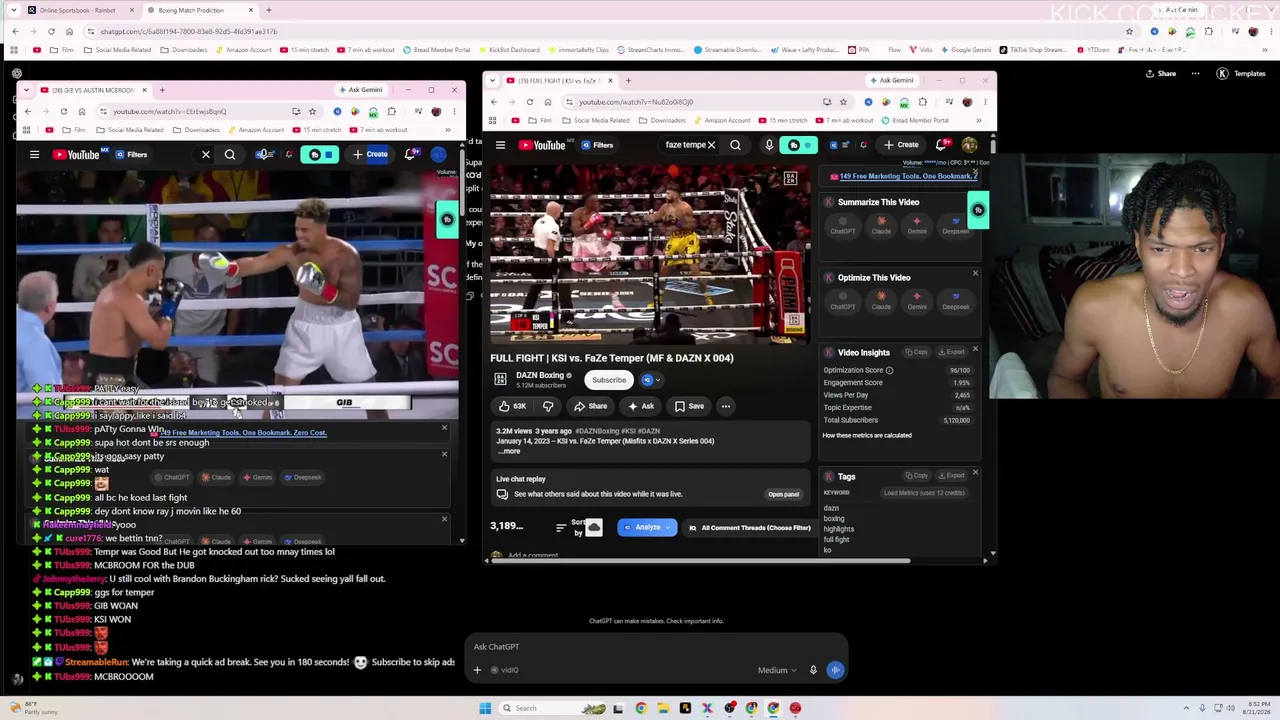Click the KSI vs FaZe Temper video player
1280x720 pixels.
pyautogui.click(x=649, y=253)
